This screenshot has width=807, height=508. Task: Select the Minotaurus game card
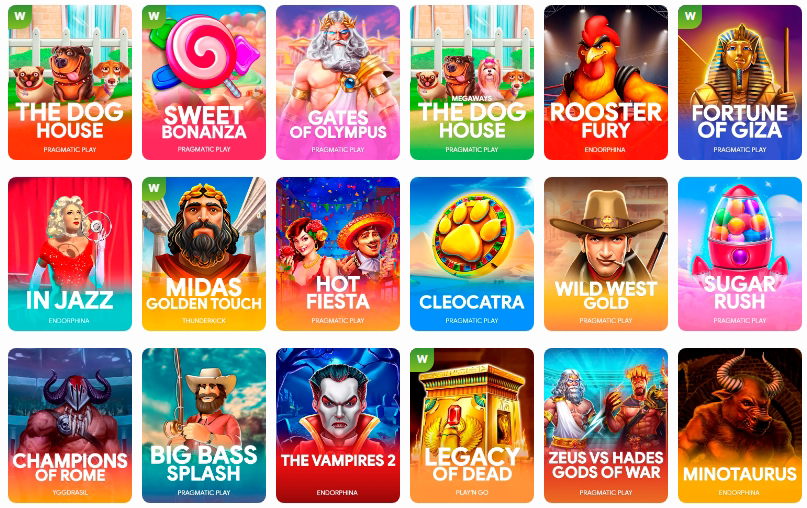(740, 425)
